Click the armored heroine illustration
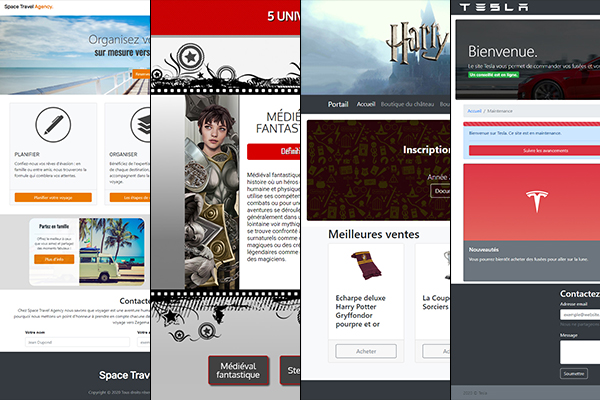Image resolution: width=600 pixels, height=400 pixels. (212, 192)
